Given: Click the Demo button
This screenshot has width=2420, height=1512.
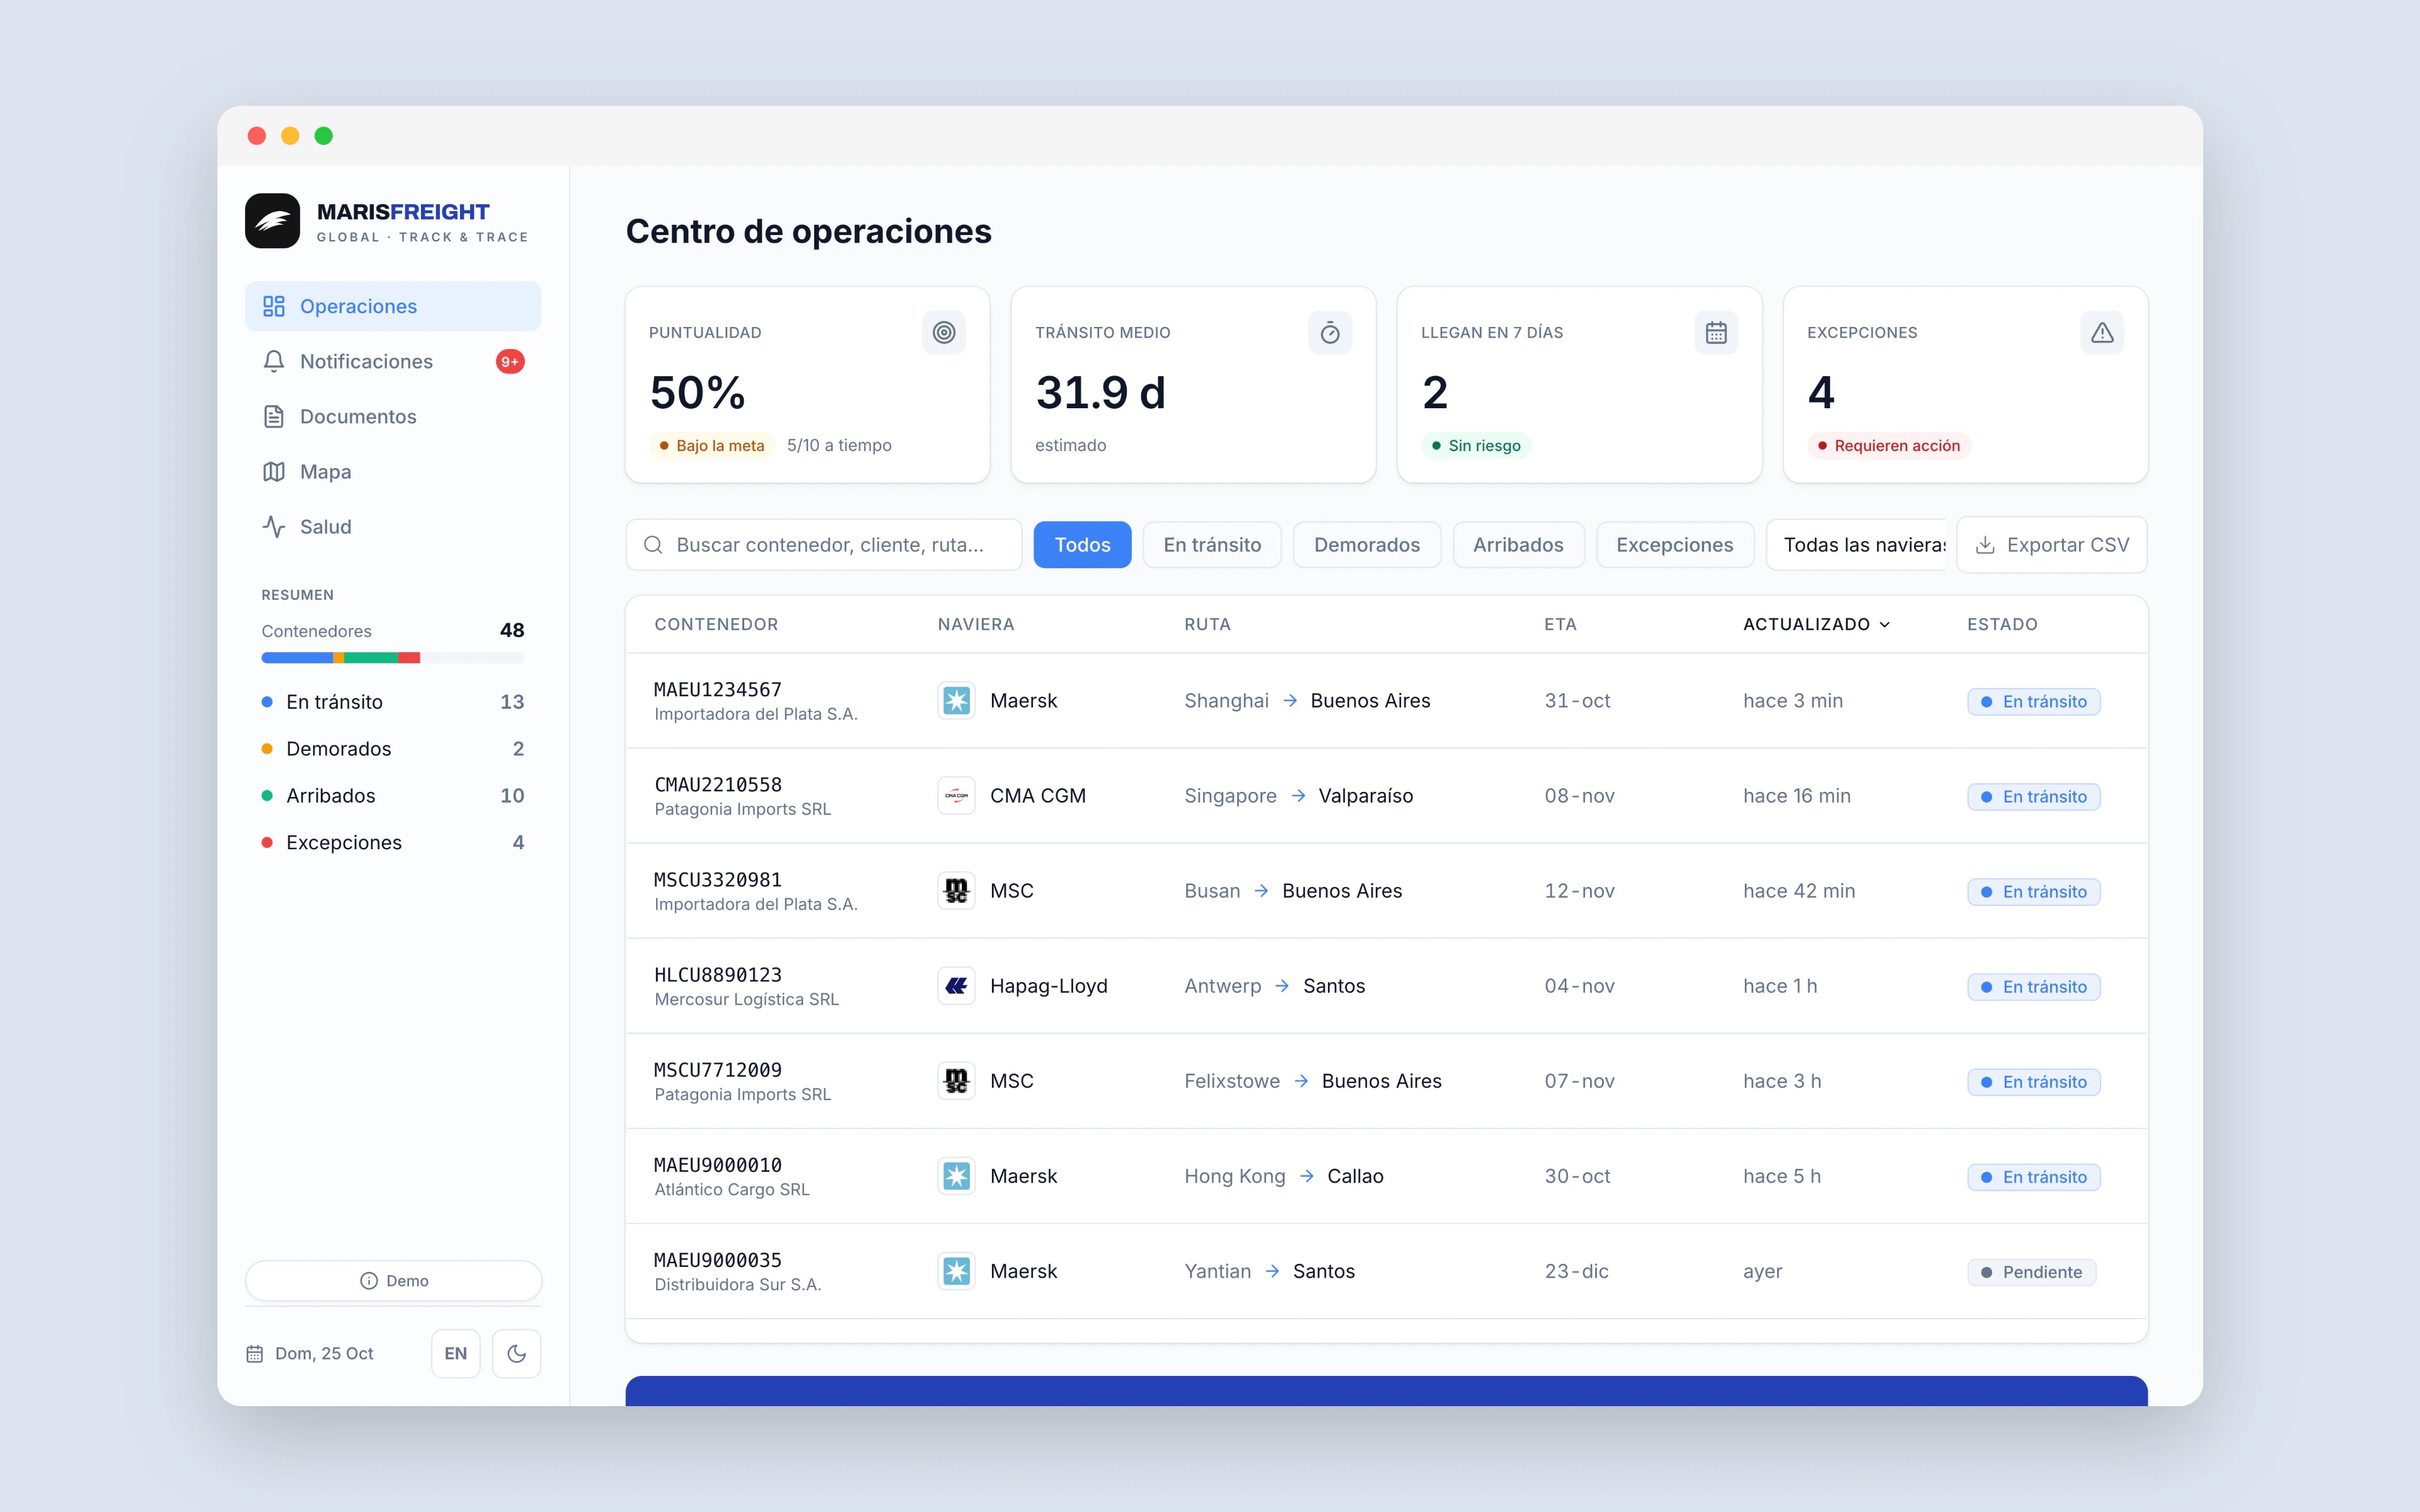Looking at the screenshot, I should coord(393,1280).
